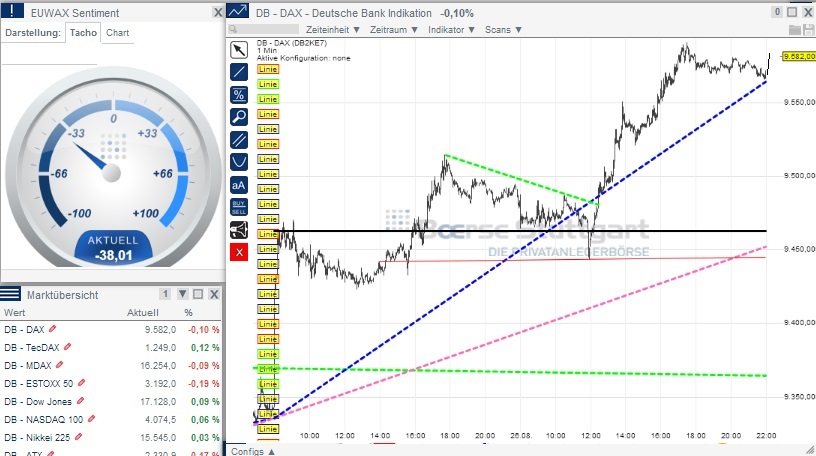Image resolution: width=816 pixels, height=456 pixels.
Task: Click the Aktuell column header
Action: [x=143, y=313]
